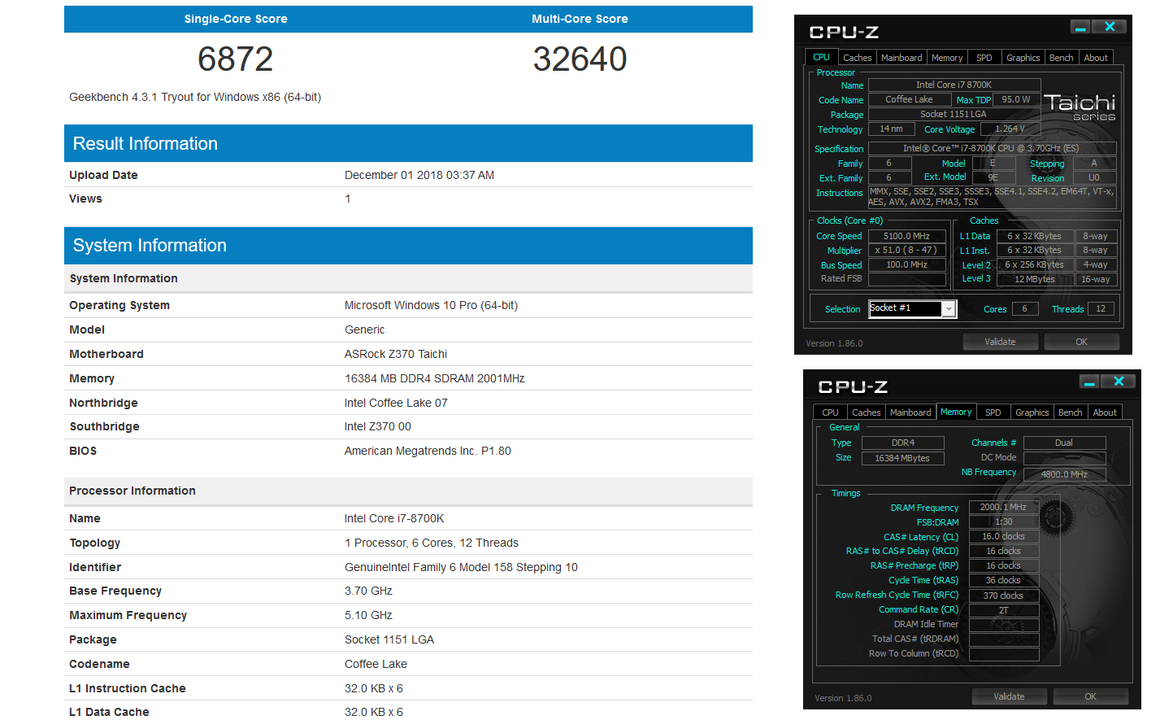Click the Taichi series logo
Screen dimensions: 1160x720
[x=1079, y=107]
